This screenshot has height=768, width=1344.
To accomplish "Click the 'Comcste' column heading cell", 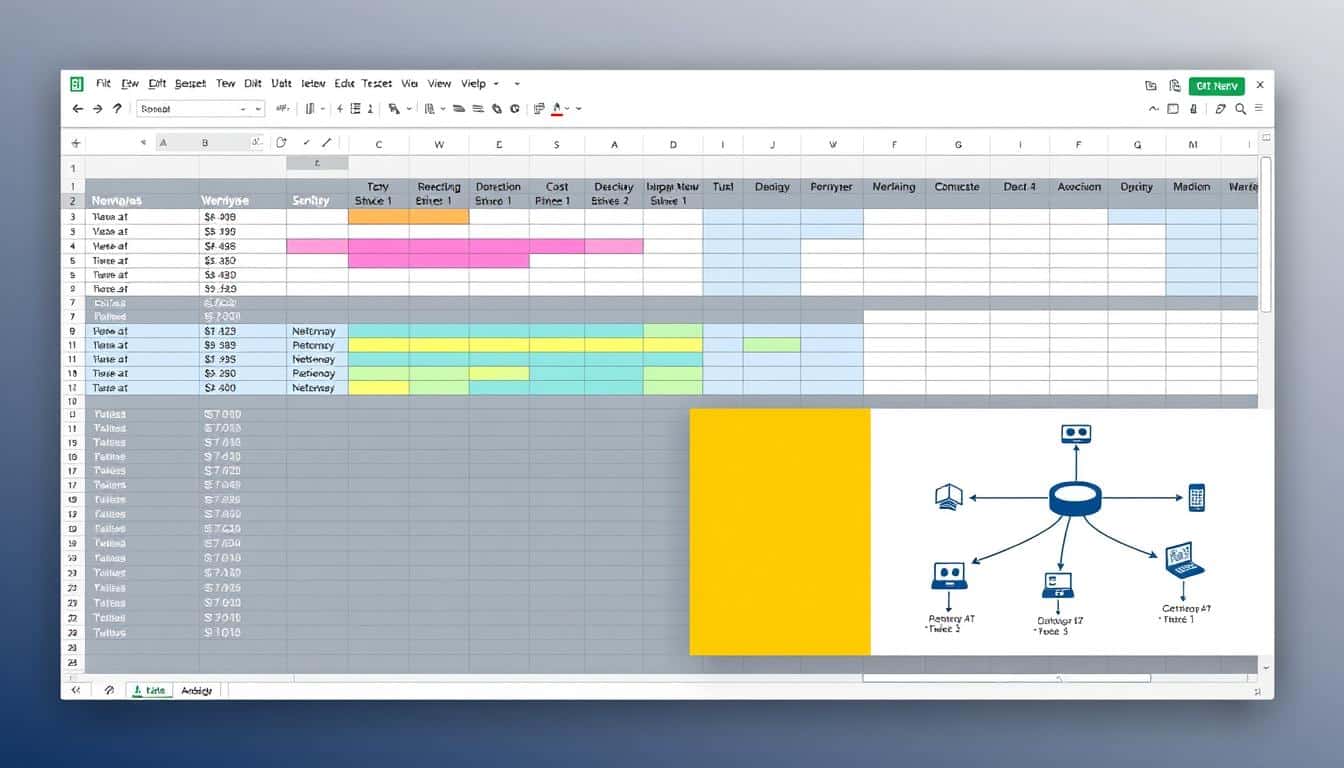I will (x=957, y=187).
